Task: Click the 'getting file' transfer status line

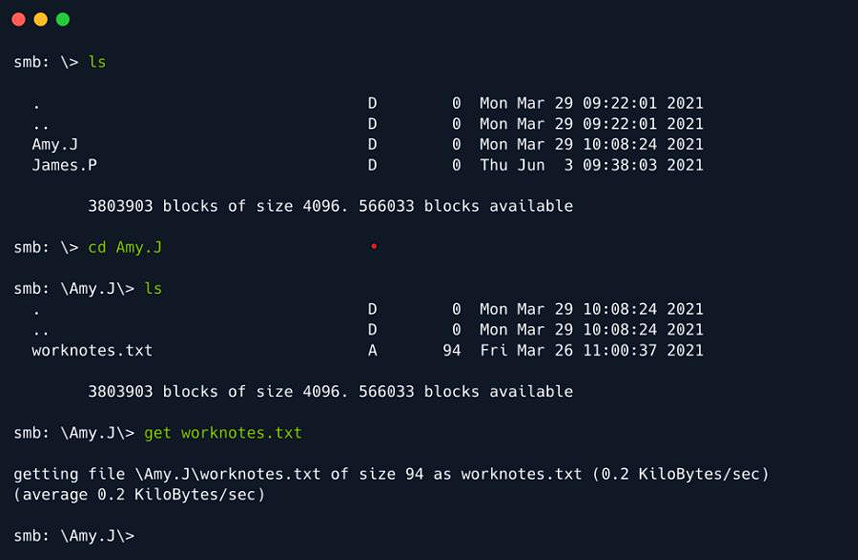Action: click(x=391, y=474)
